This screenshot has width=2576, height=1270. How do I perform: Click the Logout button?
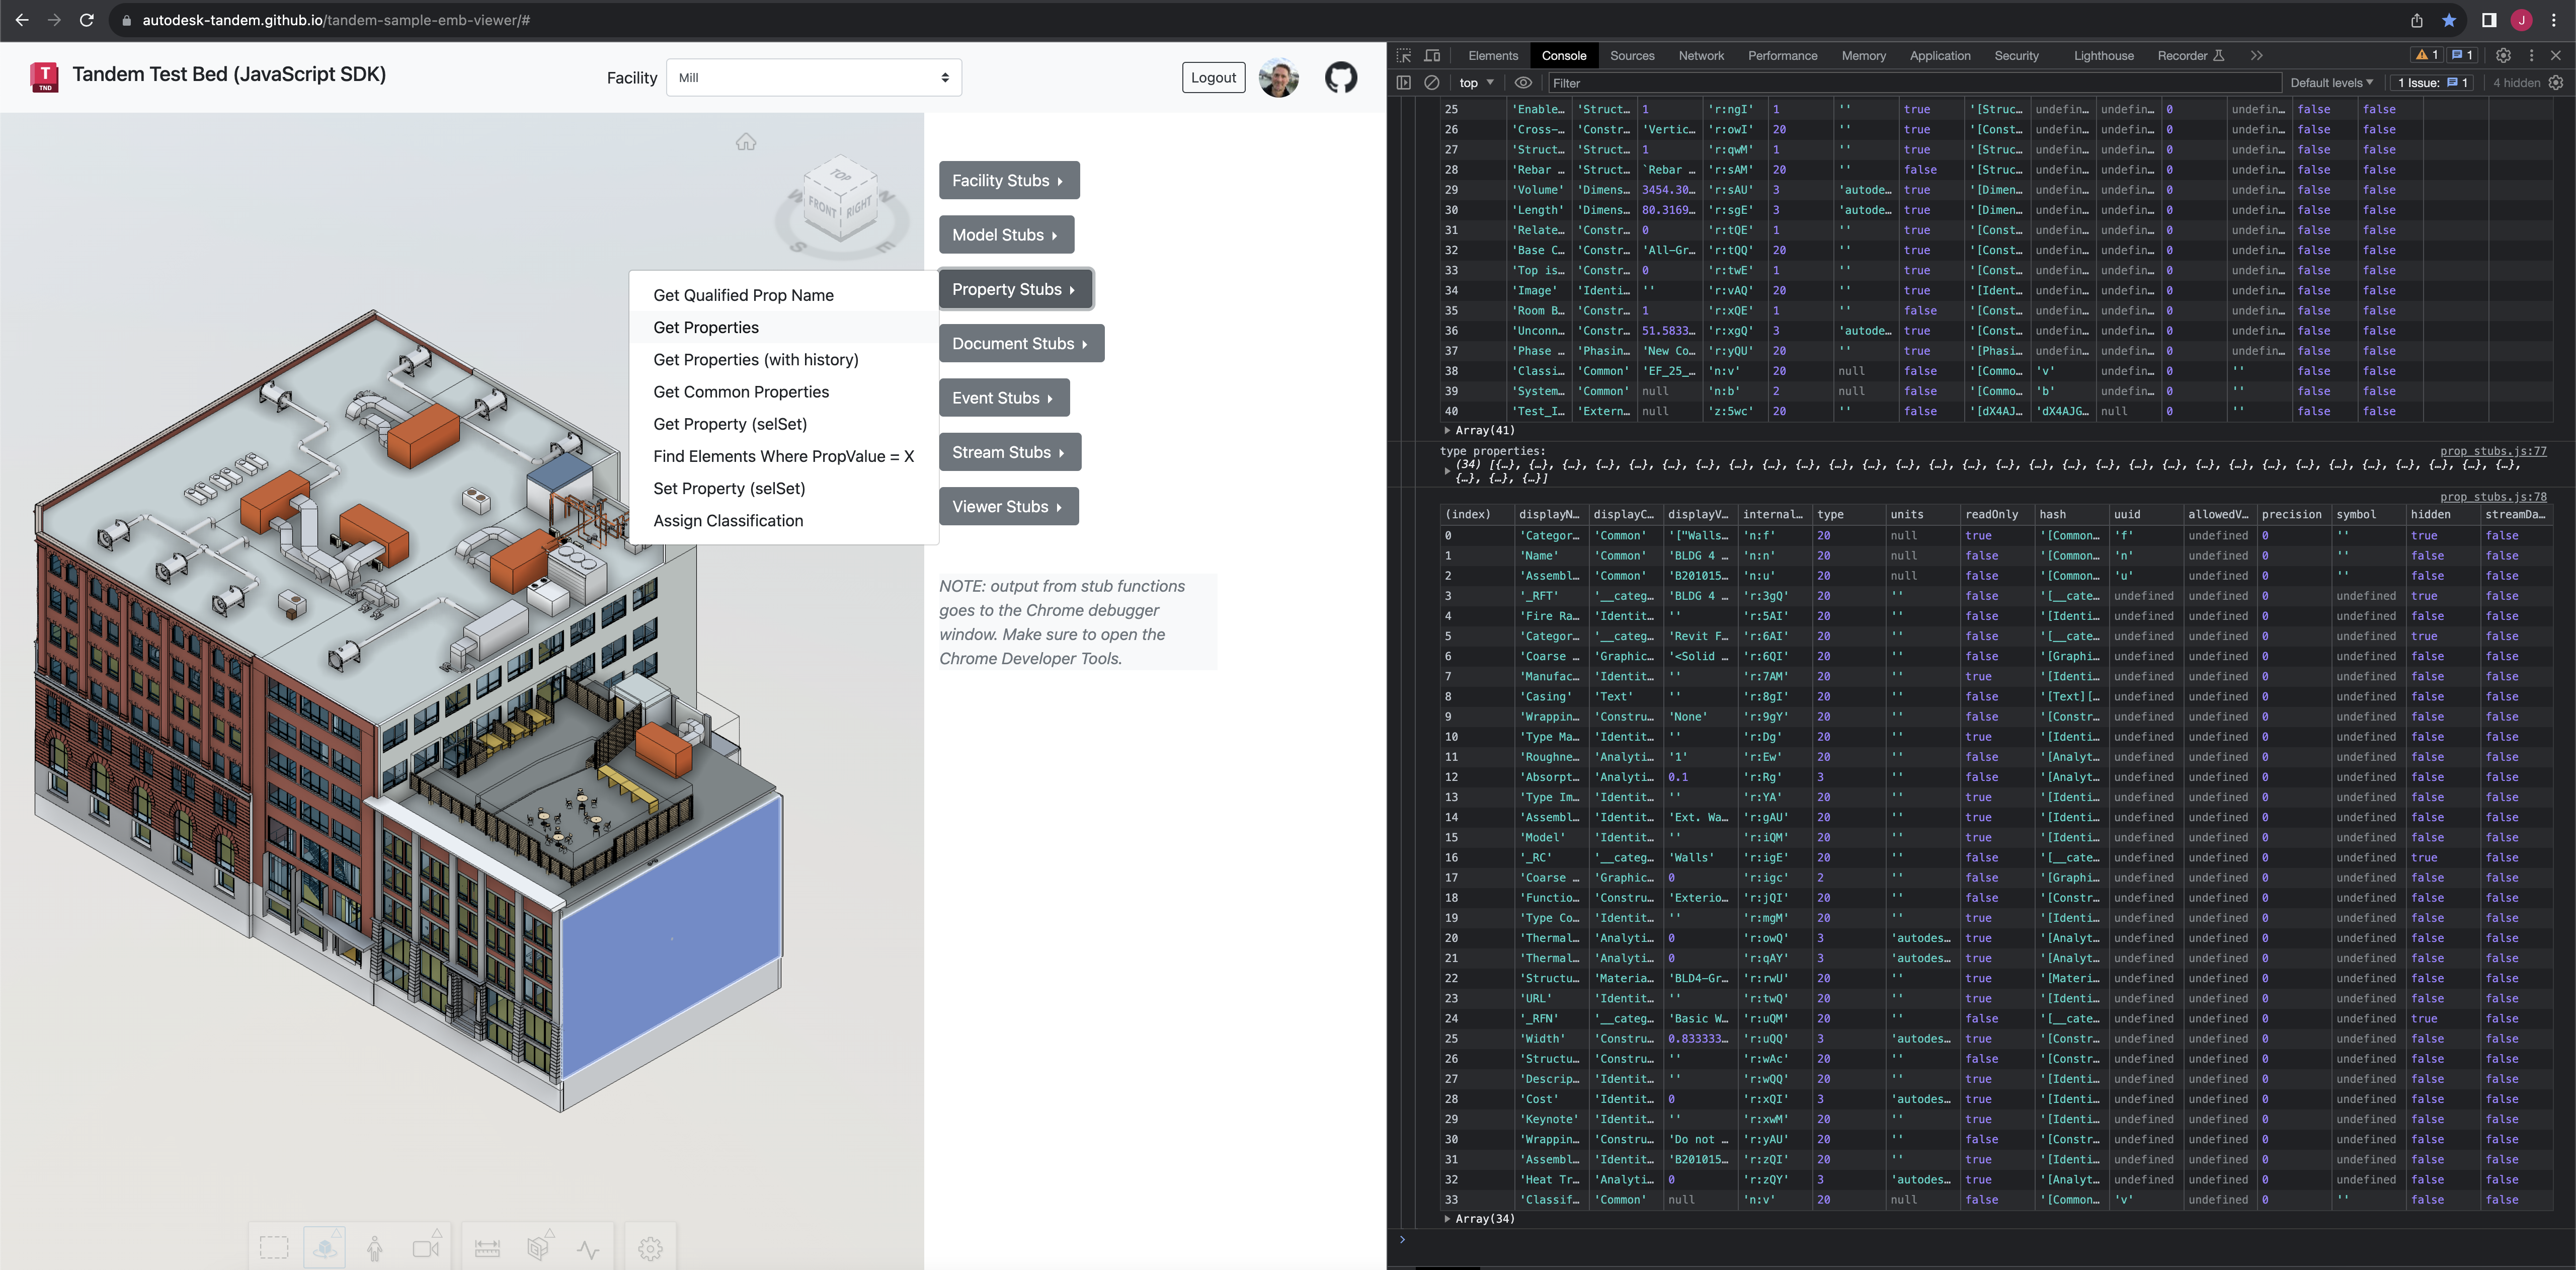tap(1213, 78)
